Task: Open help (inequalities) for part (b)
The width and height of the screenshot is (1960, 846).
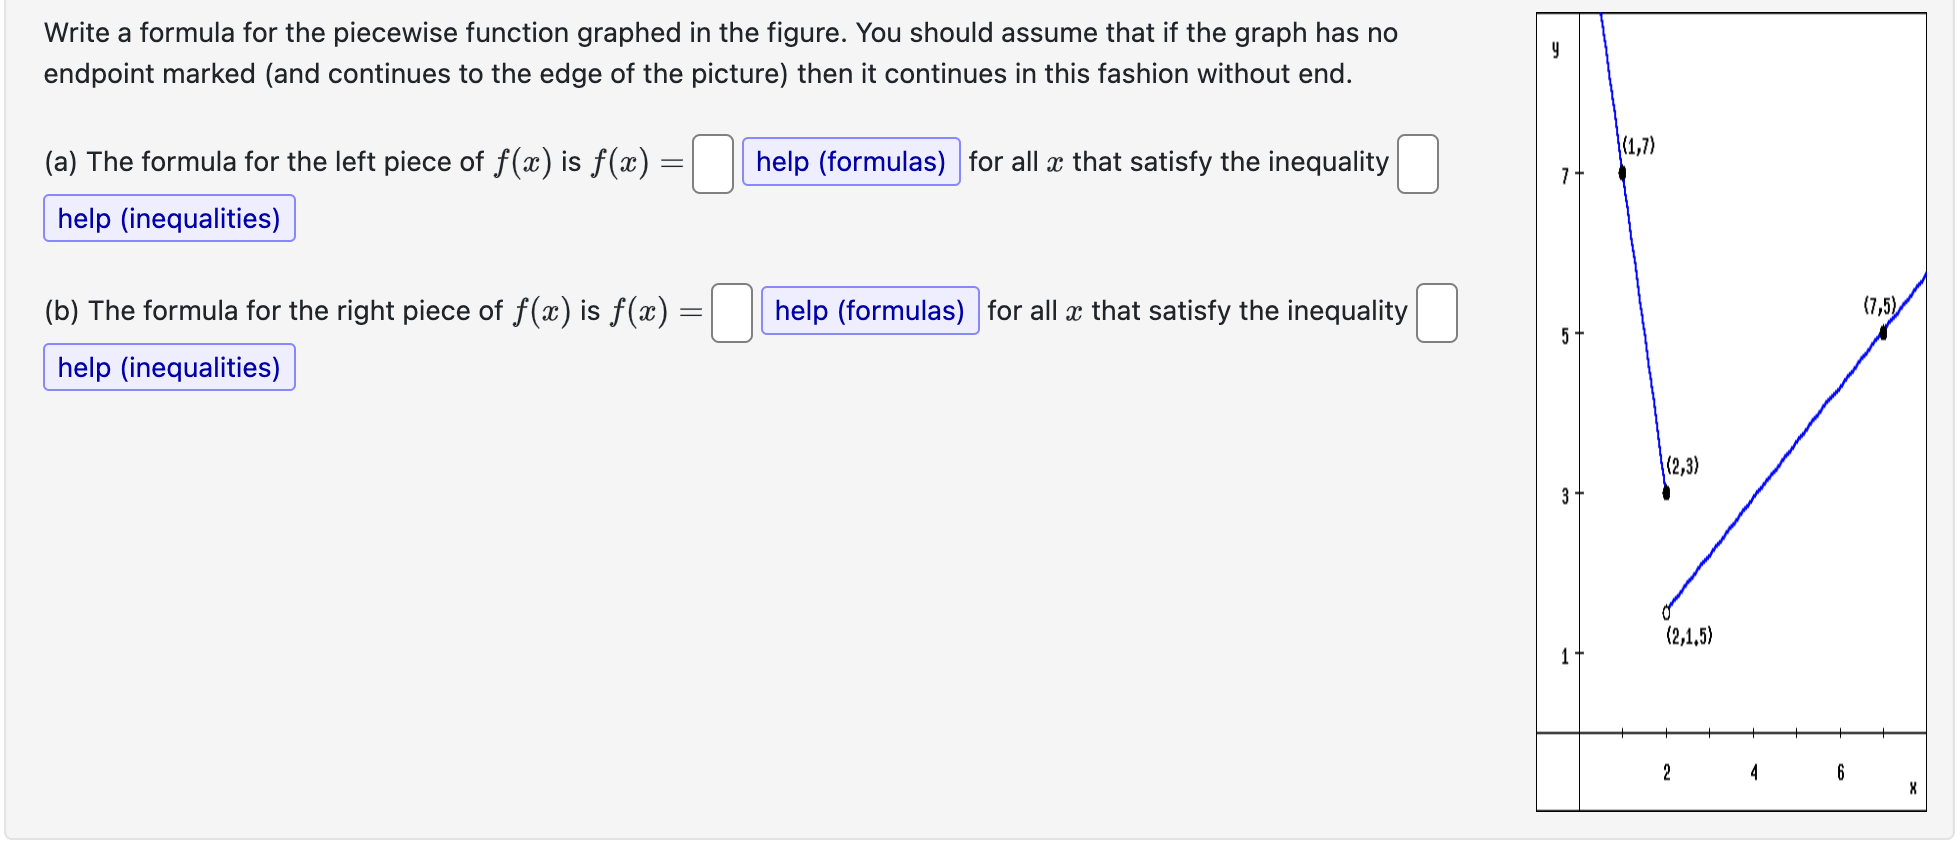Action: click(x=168, y=367)
